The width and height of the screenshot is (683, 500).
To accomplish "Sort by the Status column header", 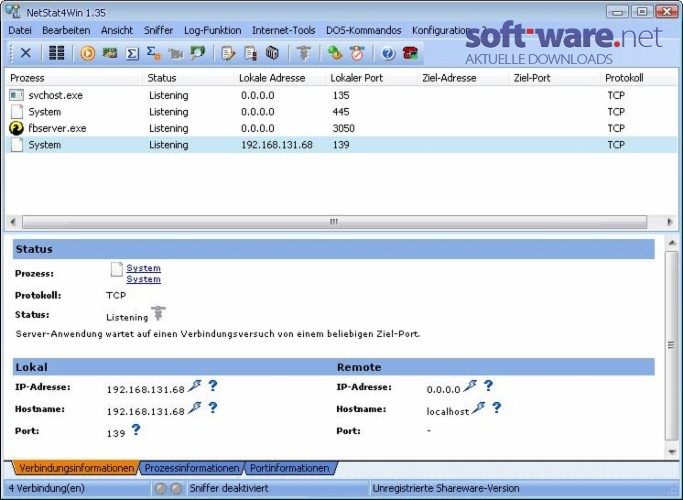I will (188, 78).
